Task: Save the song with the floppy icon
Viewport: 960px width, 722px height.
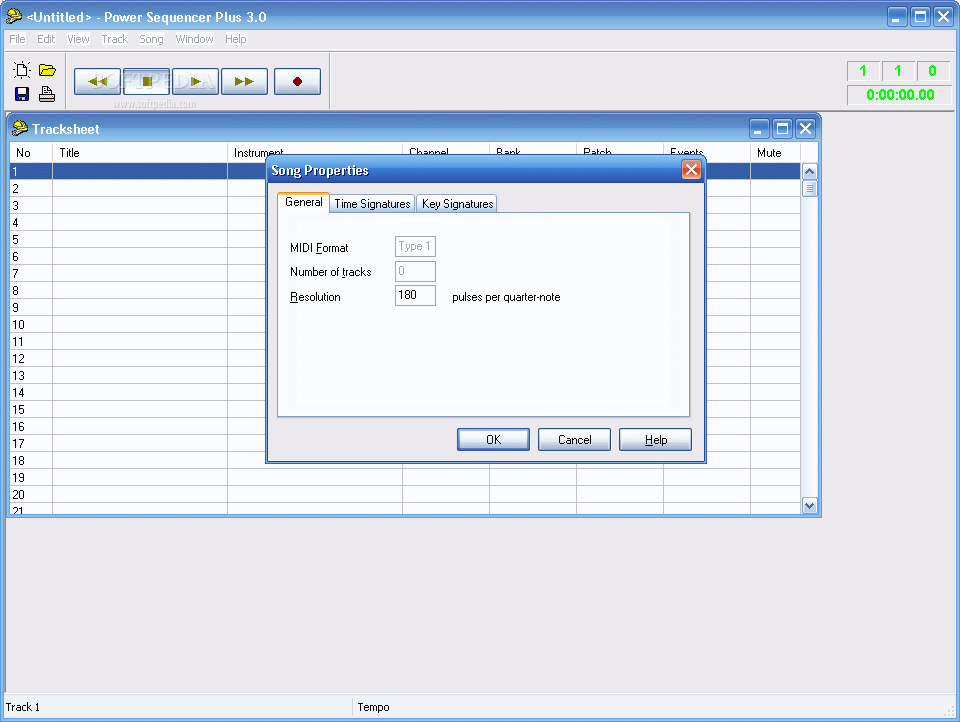Action: point(22,94)
